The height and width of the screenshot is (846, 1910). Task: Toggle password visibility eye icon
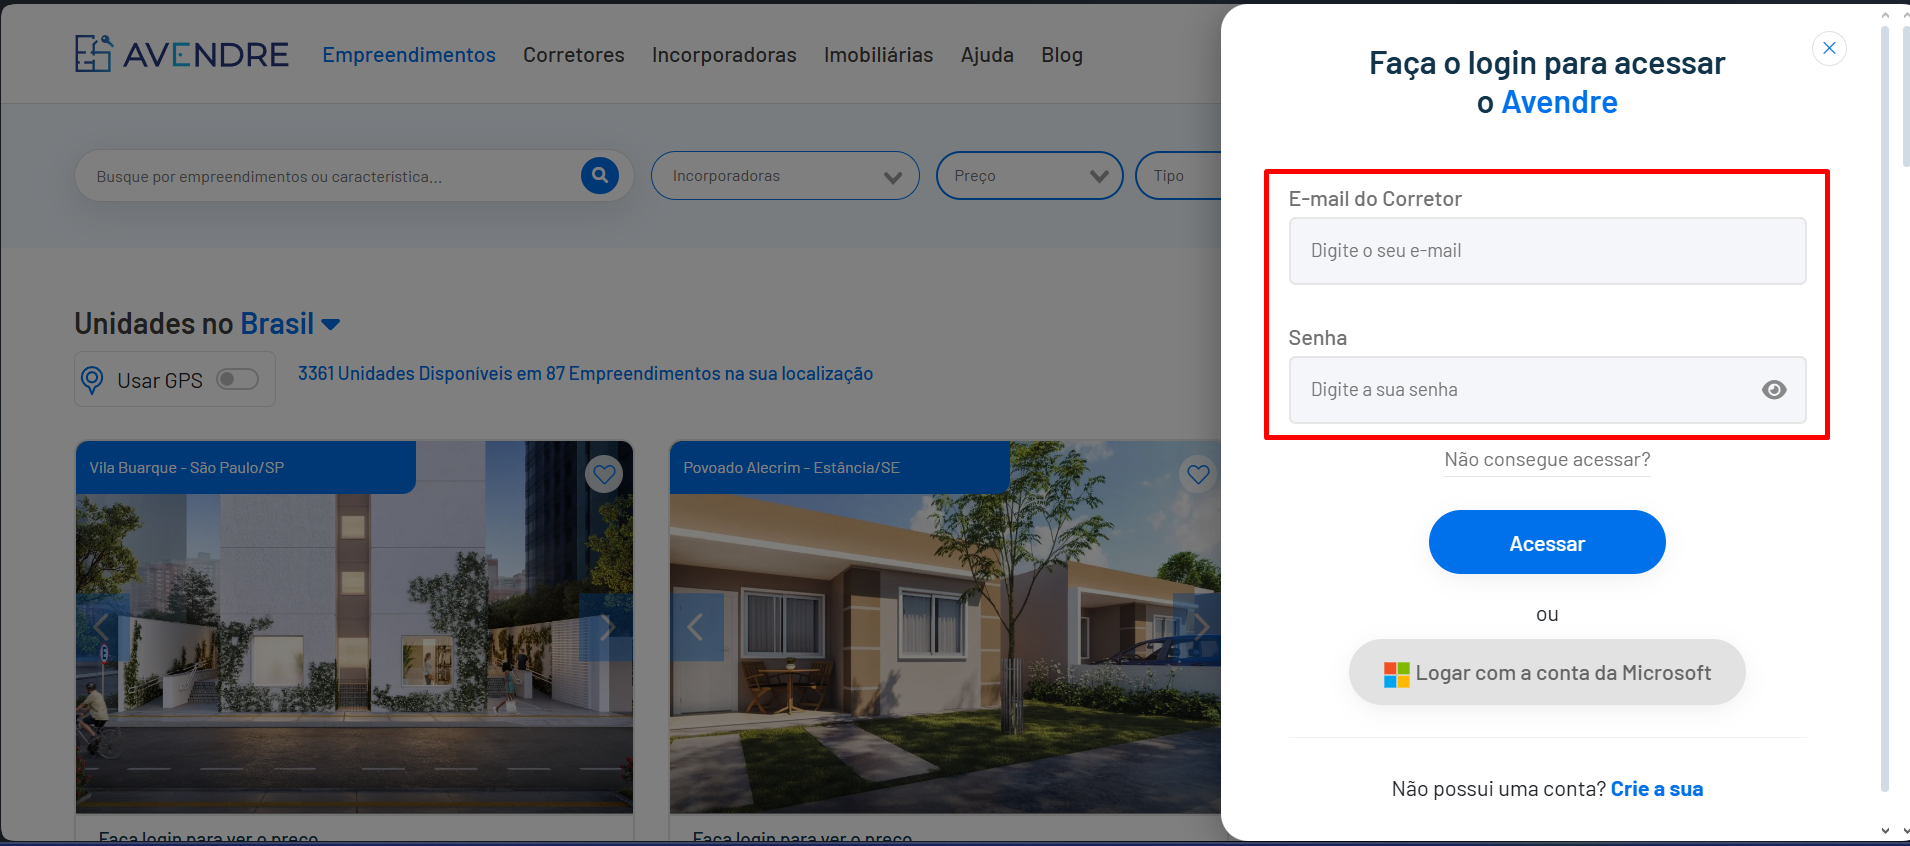click(x=1774, y=390)
